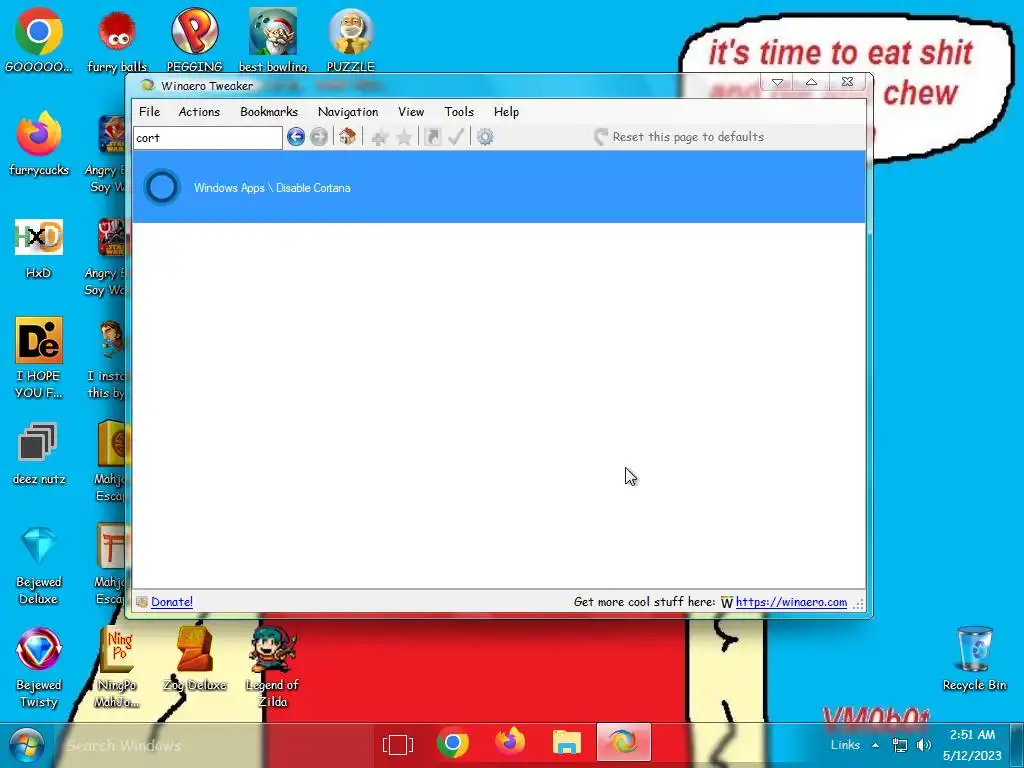Open the File menu
This screenshot has width=1024, height=768.
(150, 112)
